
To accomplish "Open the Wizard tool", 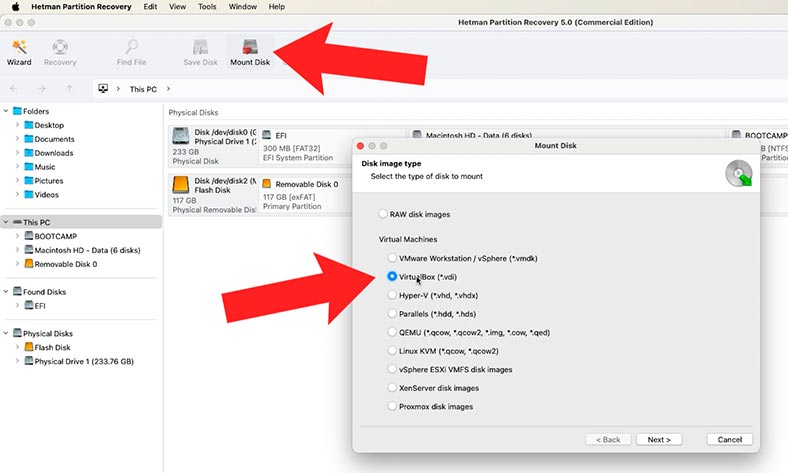I will [x=19, y=52].
